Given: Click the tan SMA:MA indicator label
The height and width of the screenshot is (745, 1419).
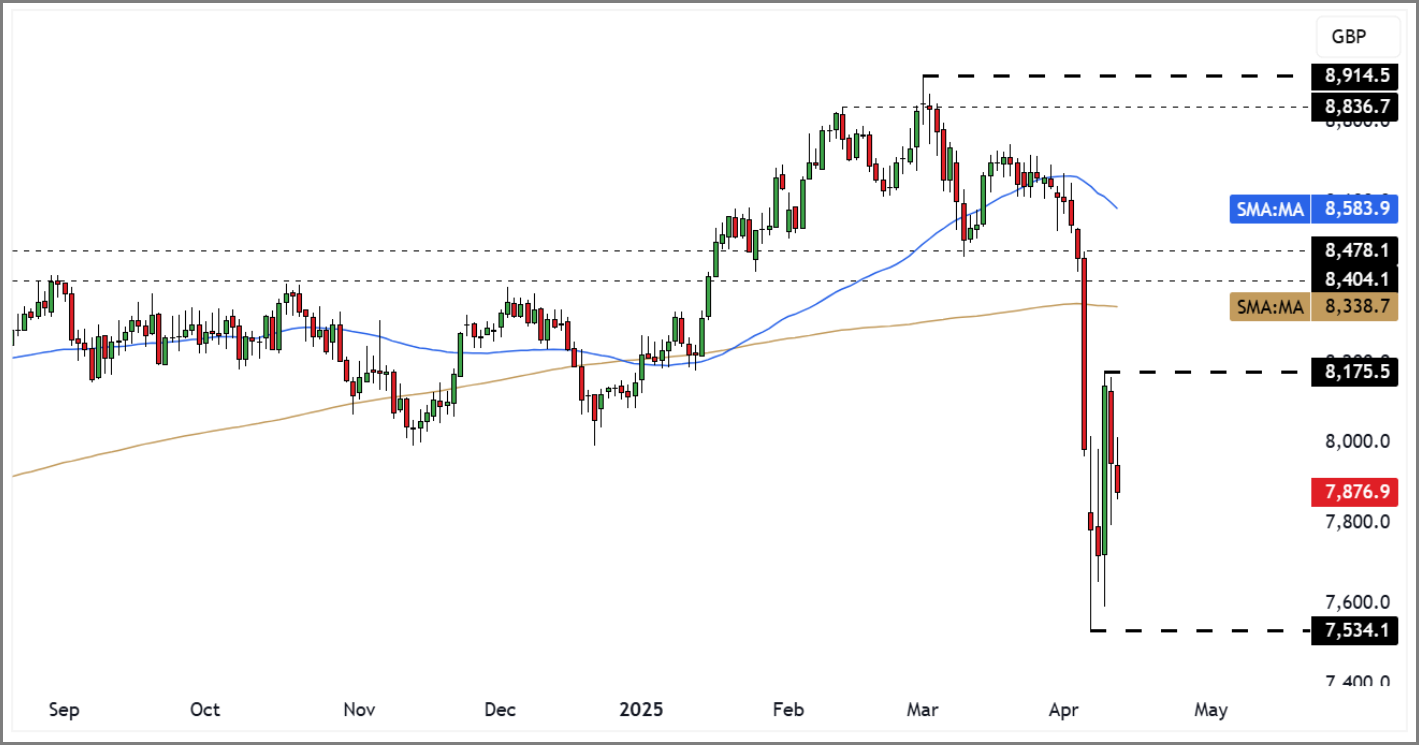Looking at the screenshot, I should [x=1271, y=308].
